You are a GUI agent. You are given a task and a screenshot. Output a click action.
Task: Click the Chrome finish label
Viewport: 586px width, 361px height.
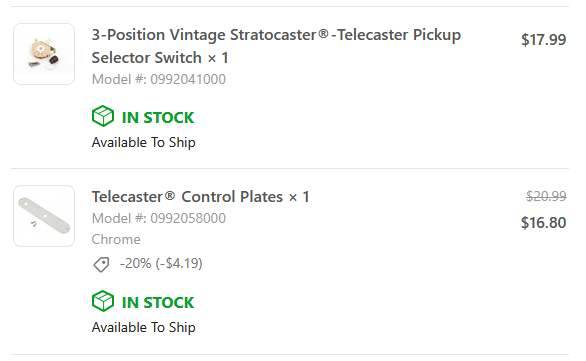click(x=116, y=239)
